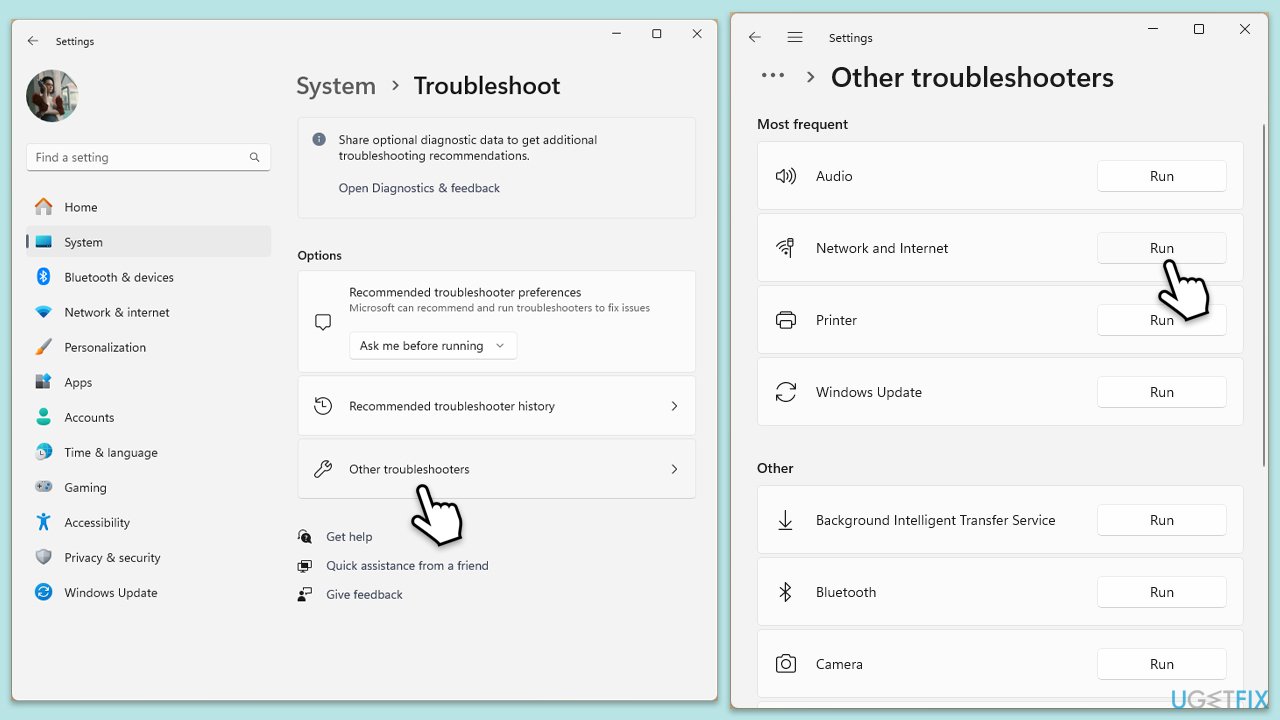Open hamburger navigation menu in right window

pos(795,37)
